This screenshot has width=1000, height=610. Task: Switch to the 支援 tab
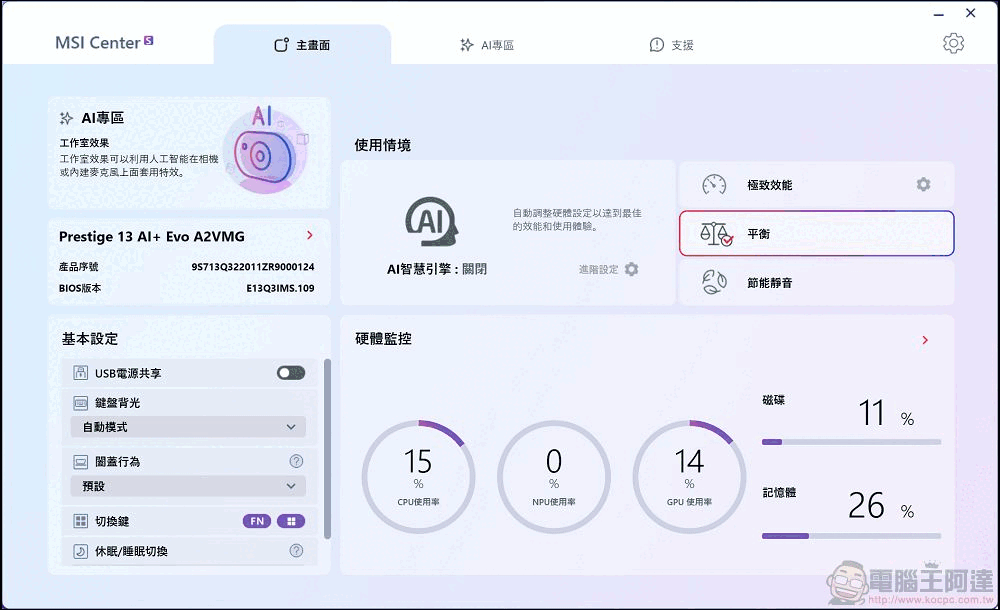point(671,45)
